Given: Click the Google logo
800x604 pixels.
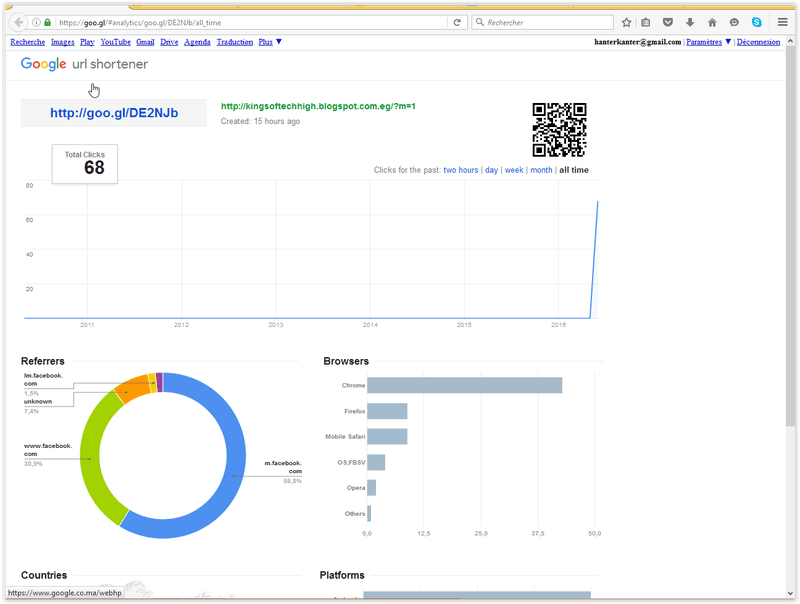Looking at the screenshot, I should coord(43,64).
